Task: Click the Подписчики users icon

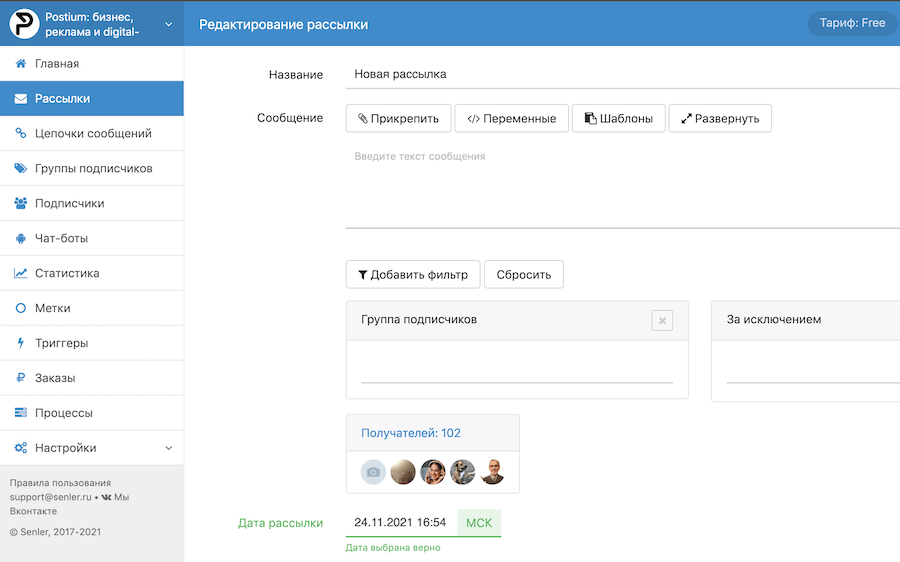Action: pos(20,203)
